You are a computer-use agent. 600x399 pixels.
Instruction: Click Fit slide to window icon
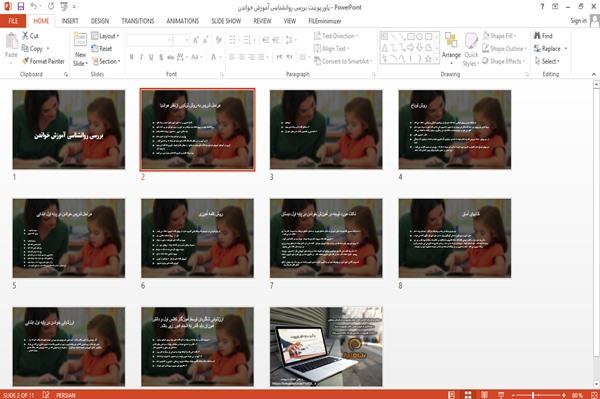(x=594, y=395)
